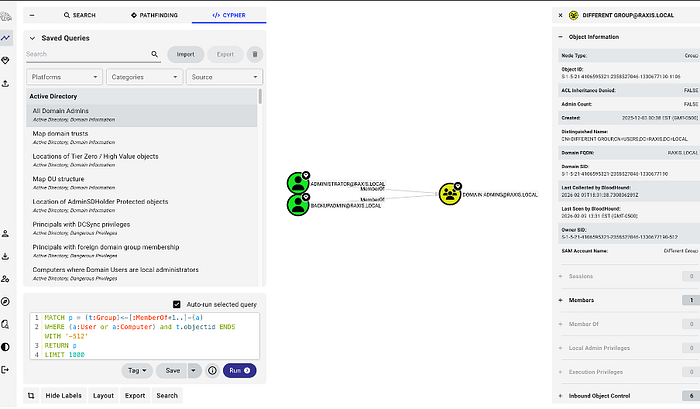Viewport: 700px width, 409px height.
Task: Click the graph Search button in bottom toolbar
Action: tap(167, 396)
